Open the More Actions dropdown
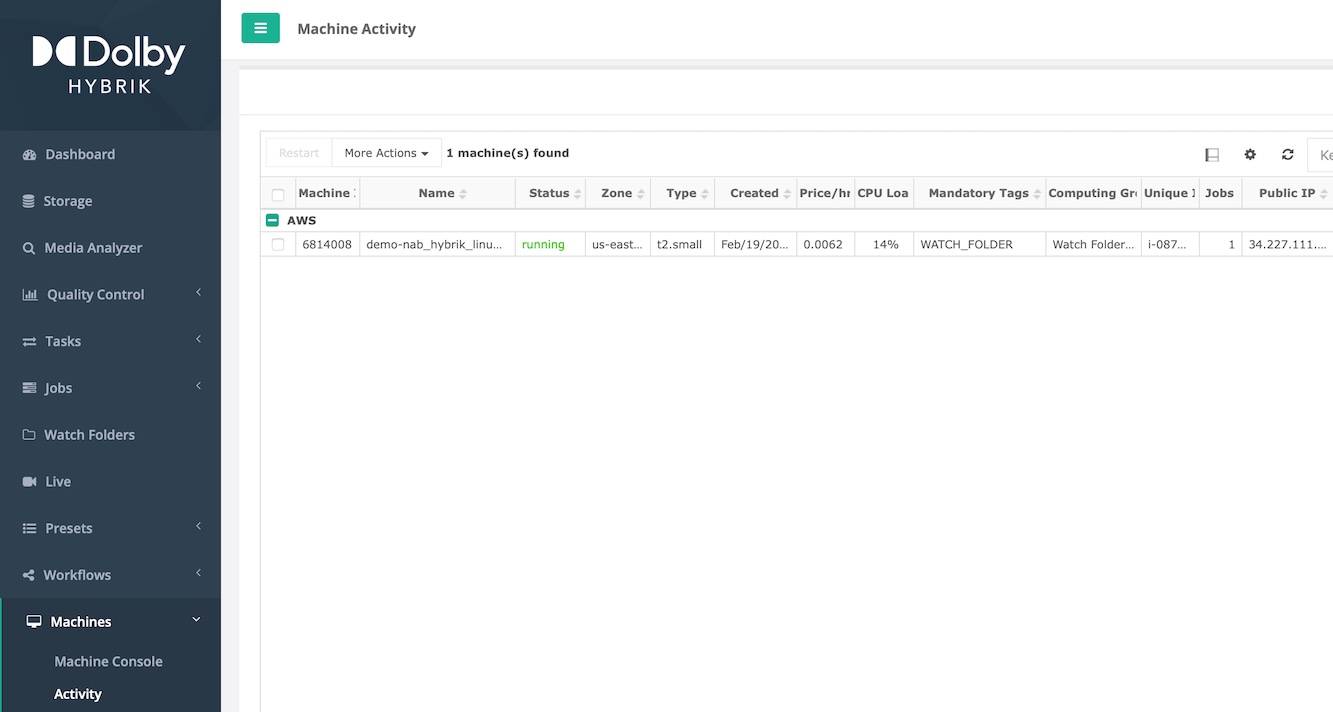Image resolution: width=1333 pixels, height=712 pixels. coord(386,153)
